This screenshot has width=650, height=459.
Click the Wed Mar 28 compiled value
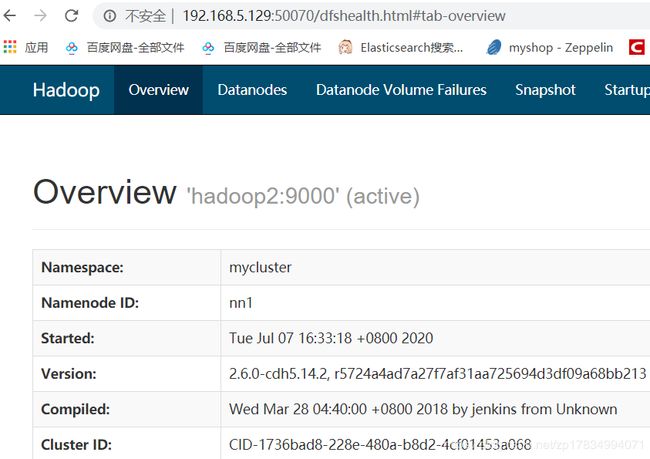[423, 410]
